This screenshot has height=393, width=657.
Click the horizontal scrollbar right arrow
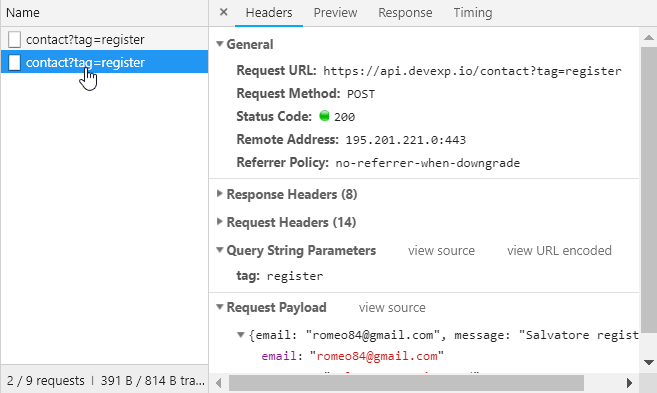(x=629, y=383)
